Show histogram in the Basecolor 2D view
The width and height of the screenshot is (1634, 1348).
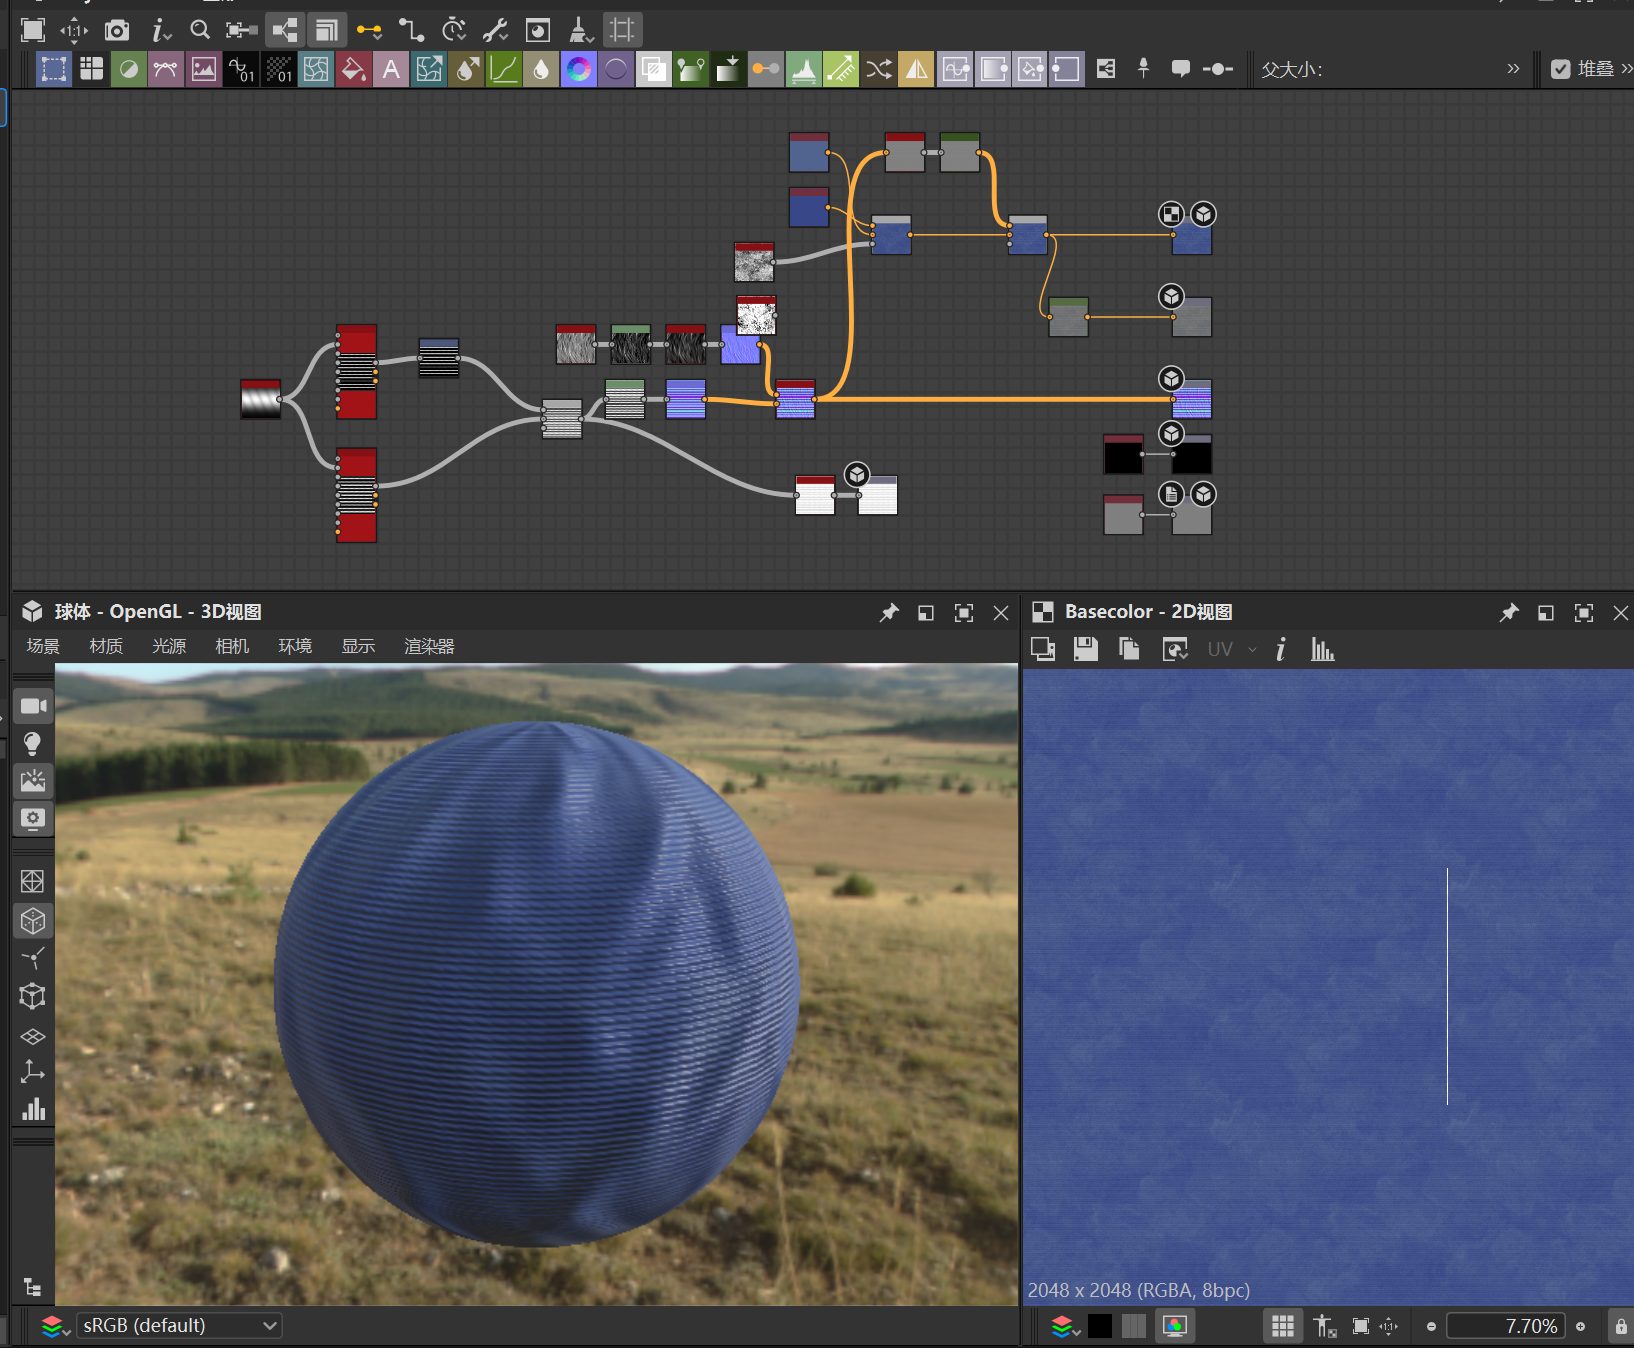pos(1322,649)
